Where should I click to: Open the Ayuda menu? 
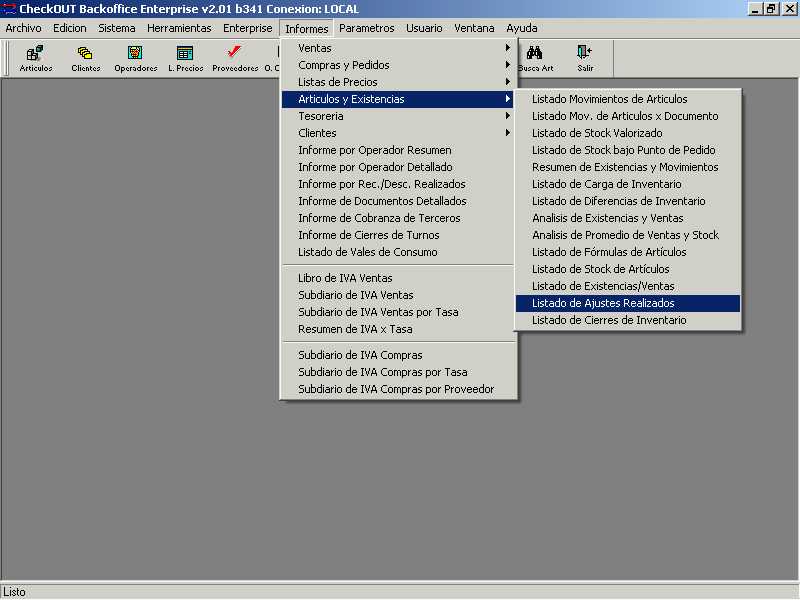click(521, 28)
